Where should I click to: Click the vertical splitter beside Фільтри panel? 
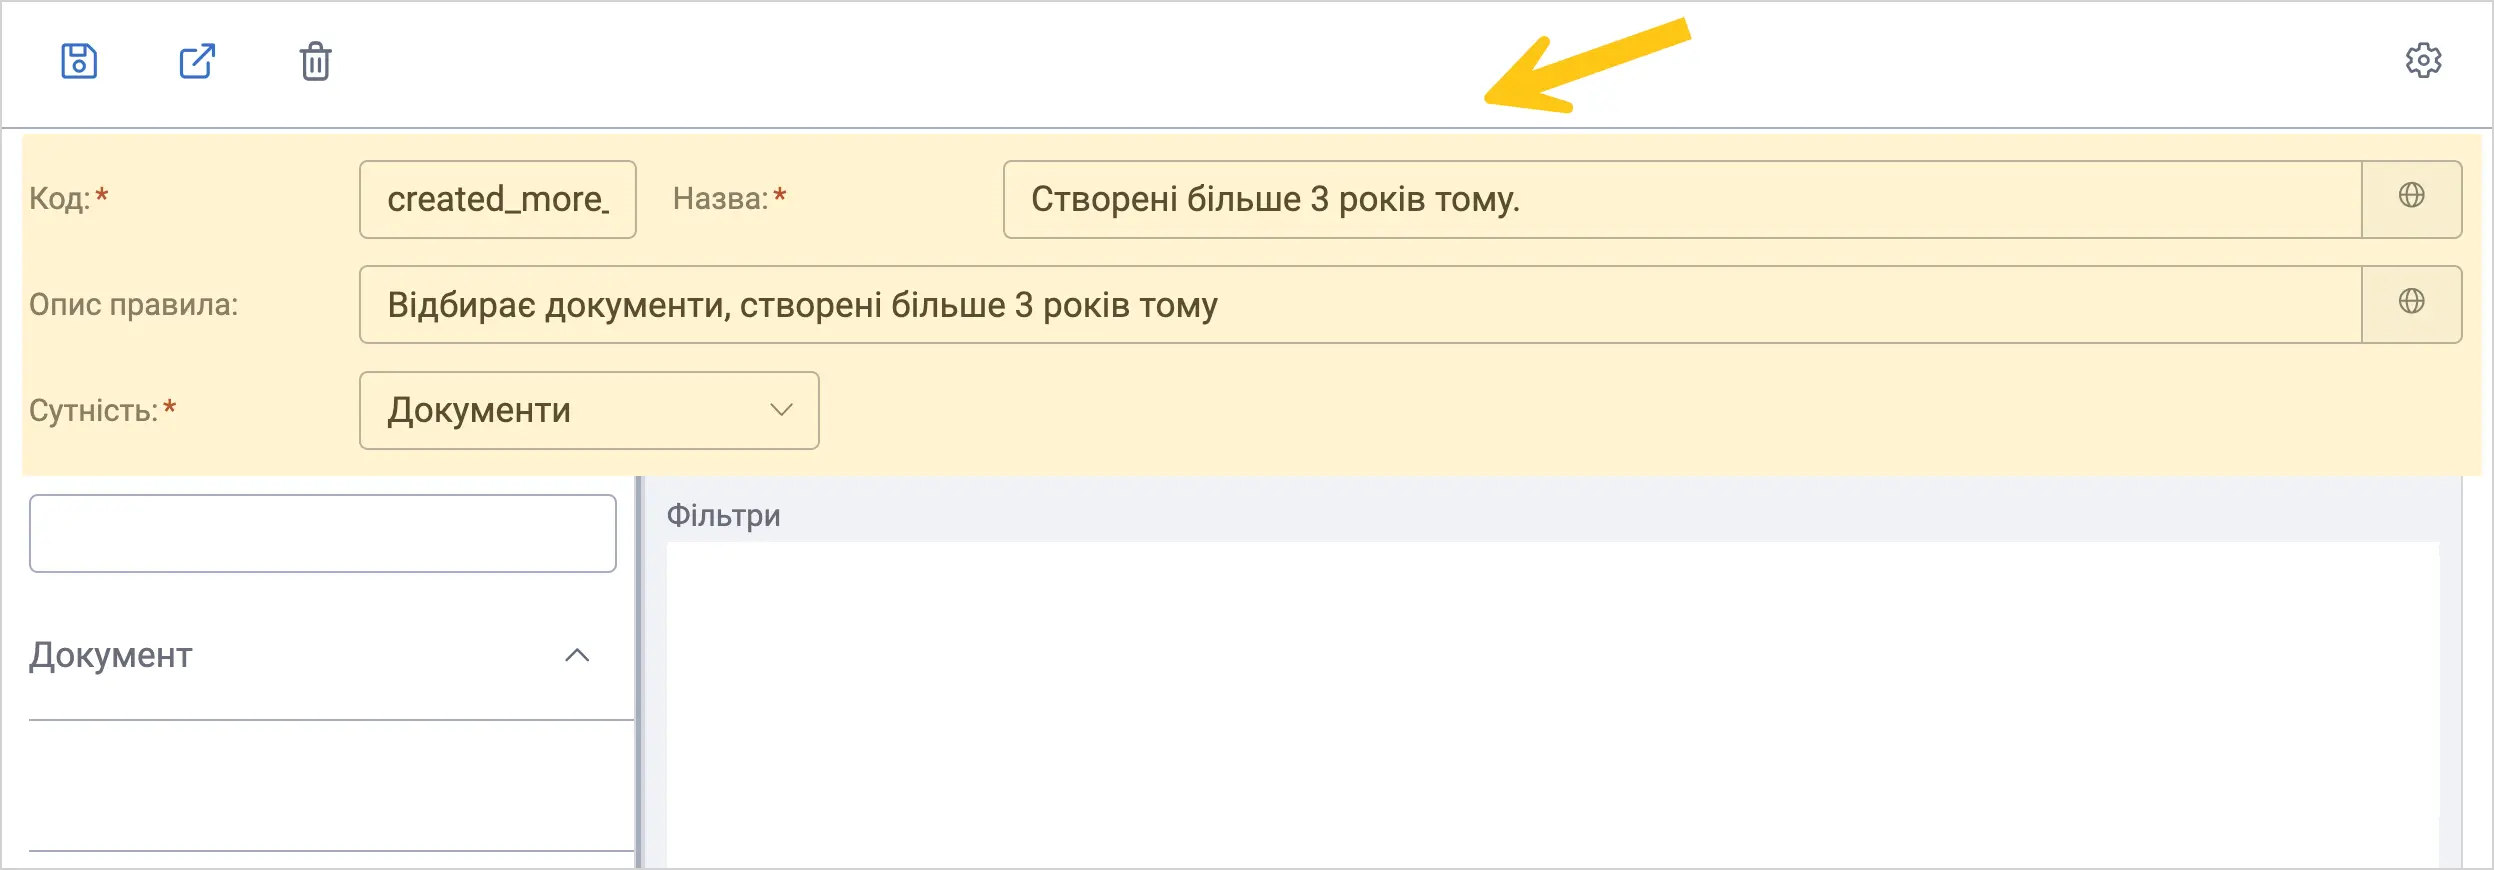pos(639,672)
